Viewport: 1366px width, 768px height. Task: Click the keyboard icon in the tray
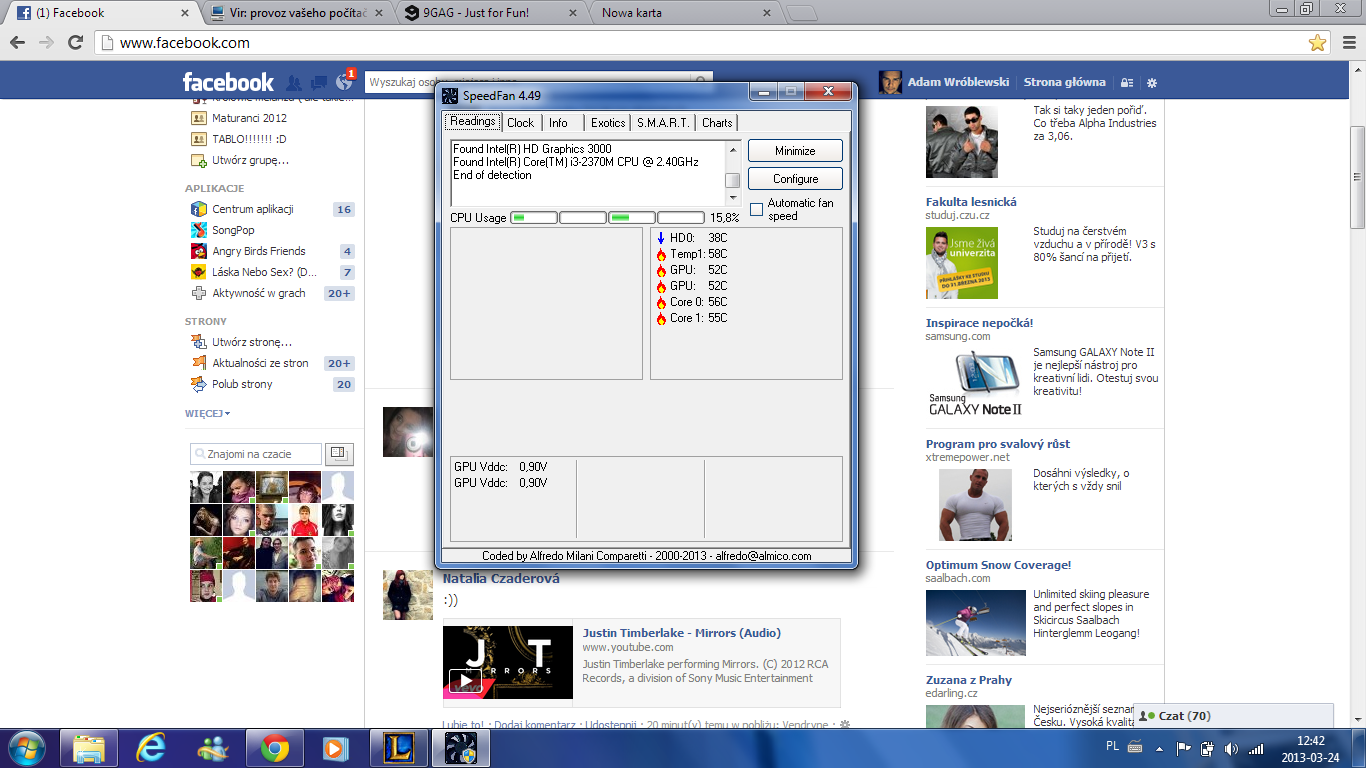click(1135, 746)
